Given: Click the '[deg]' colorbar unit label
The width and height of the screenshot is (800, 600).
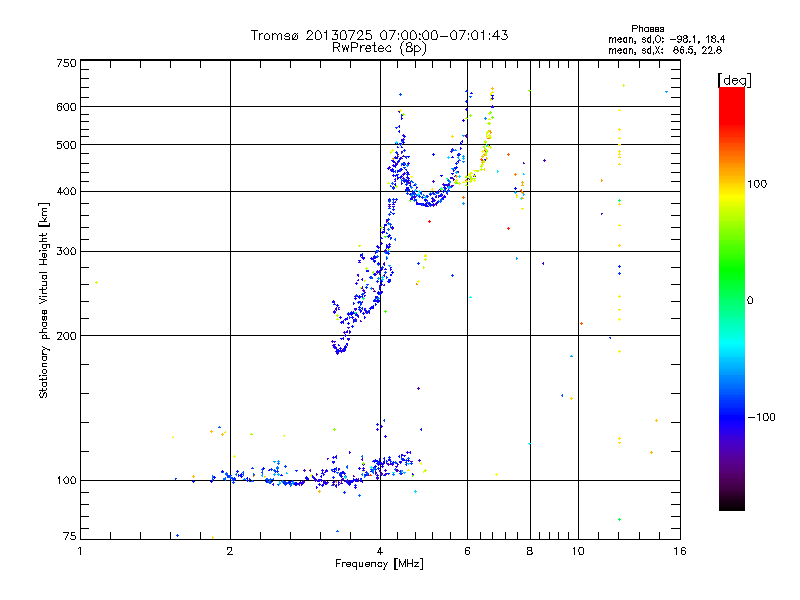Looking at the screenshot, I should coord(734,80).
